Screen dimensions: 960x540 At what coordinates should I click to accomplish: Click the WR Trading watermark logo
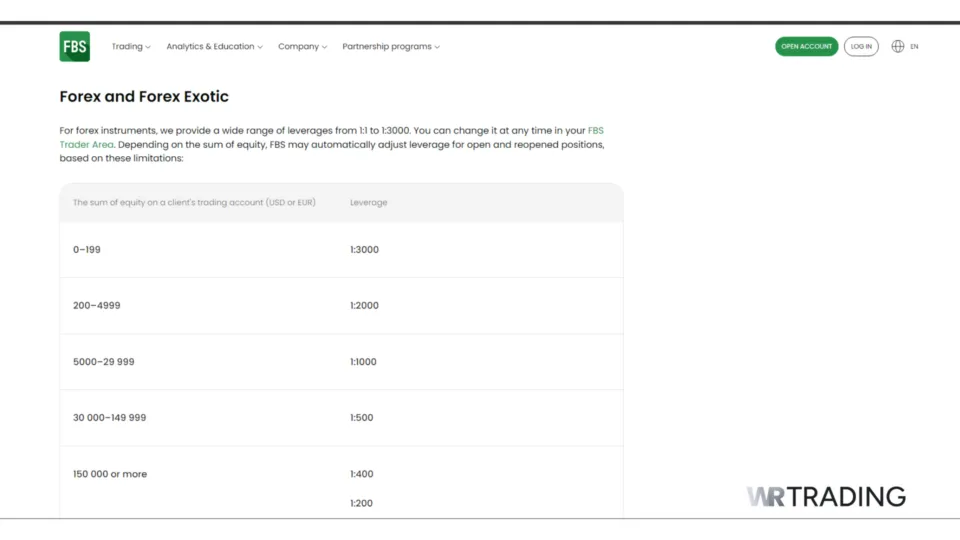(x=826, y=496)
